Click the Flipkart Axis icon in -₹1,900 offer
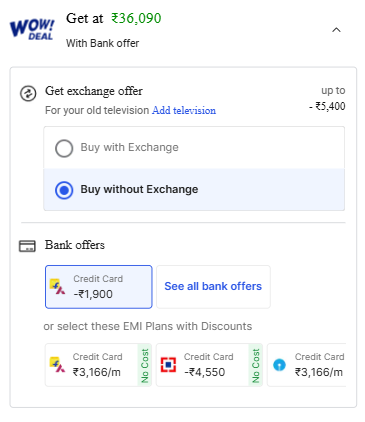This screenshot has width=365, height=422. coord(57,286)
